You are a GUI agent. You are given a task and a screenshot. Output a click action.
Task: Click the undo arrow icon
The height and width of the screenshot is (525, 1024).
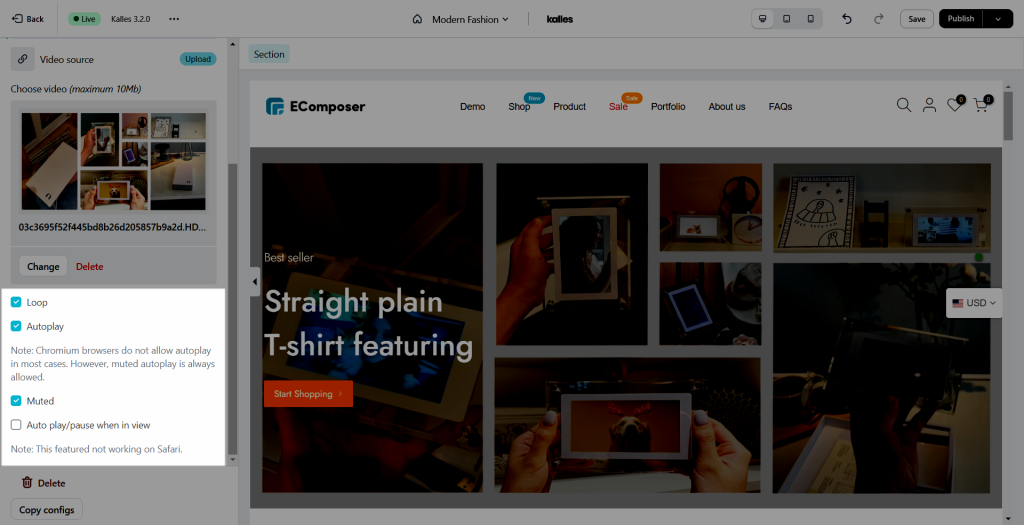[847, 19]
